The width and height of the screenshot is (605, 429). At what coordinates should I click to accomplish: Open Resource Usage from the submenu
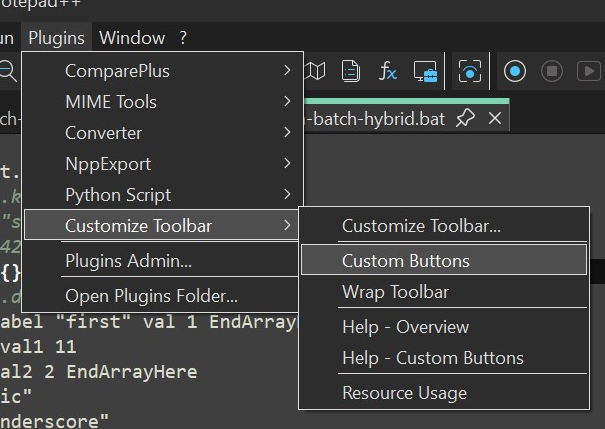coord(404,393)
